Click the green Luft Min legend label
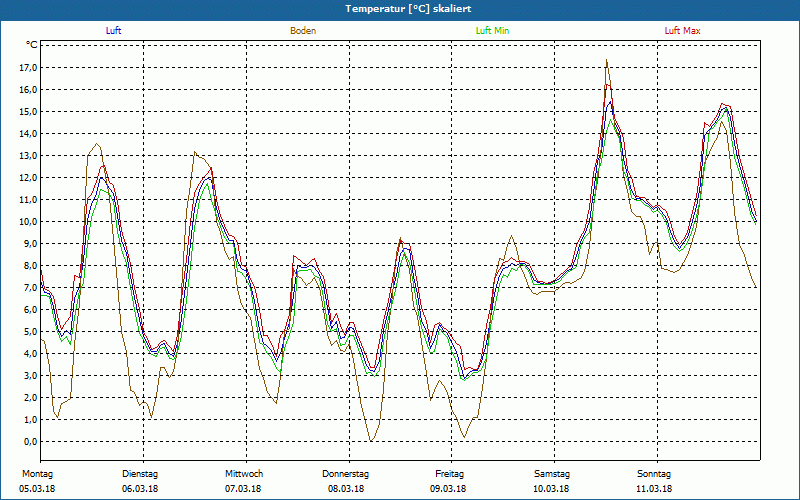Image resolution: width=800 pixels, height=500 pixels. point(492,31)
